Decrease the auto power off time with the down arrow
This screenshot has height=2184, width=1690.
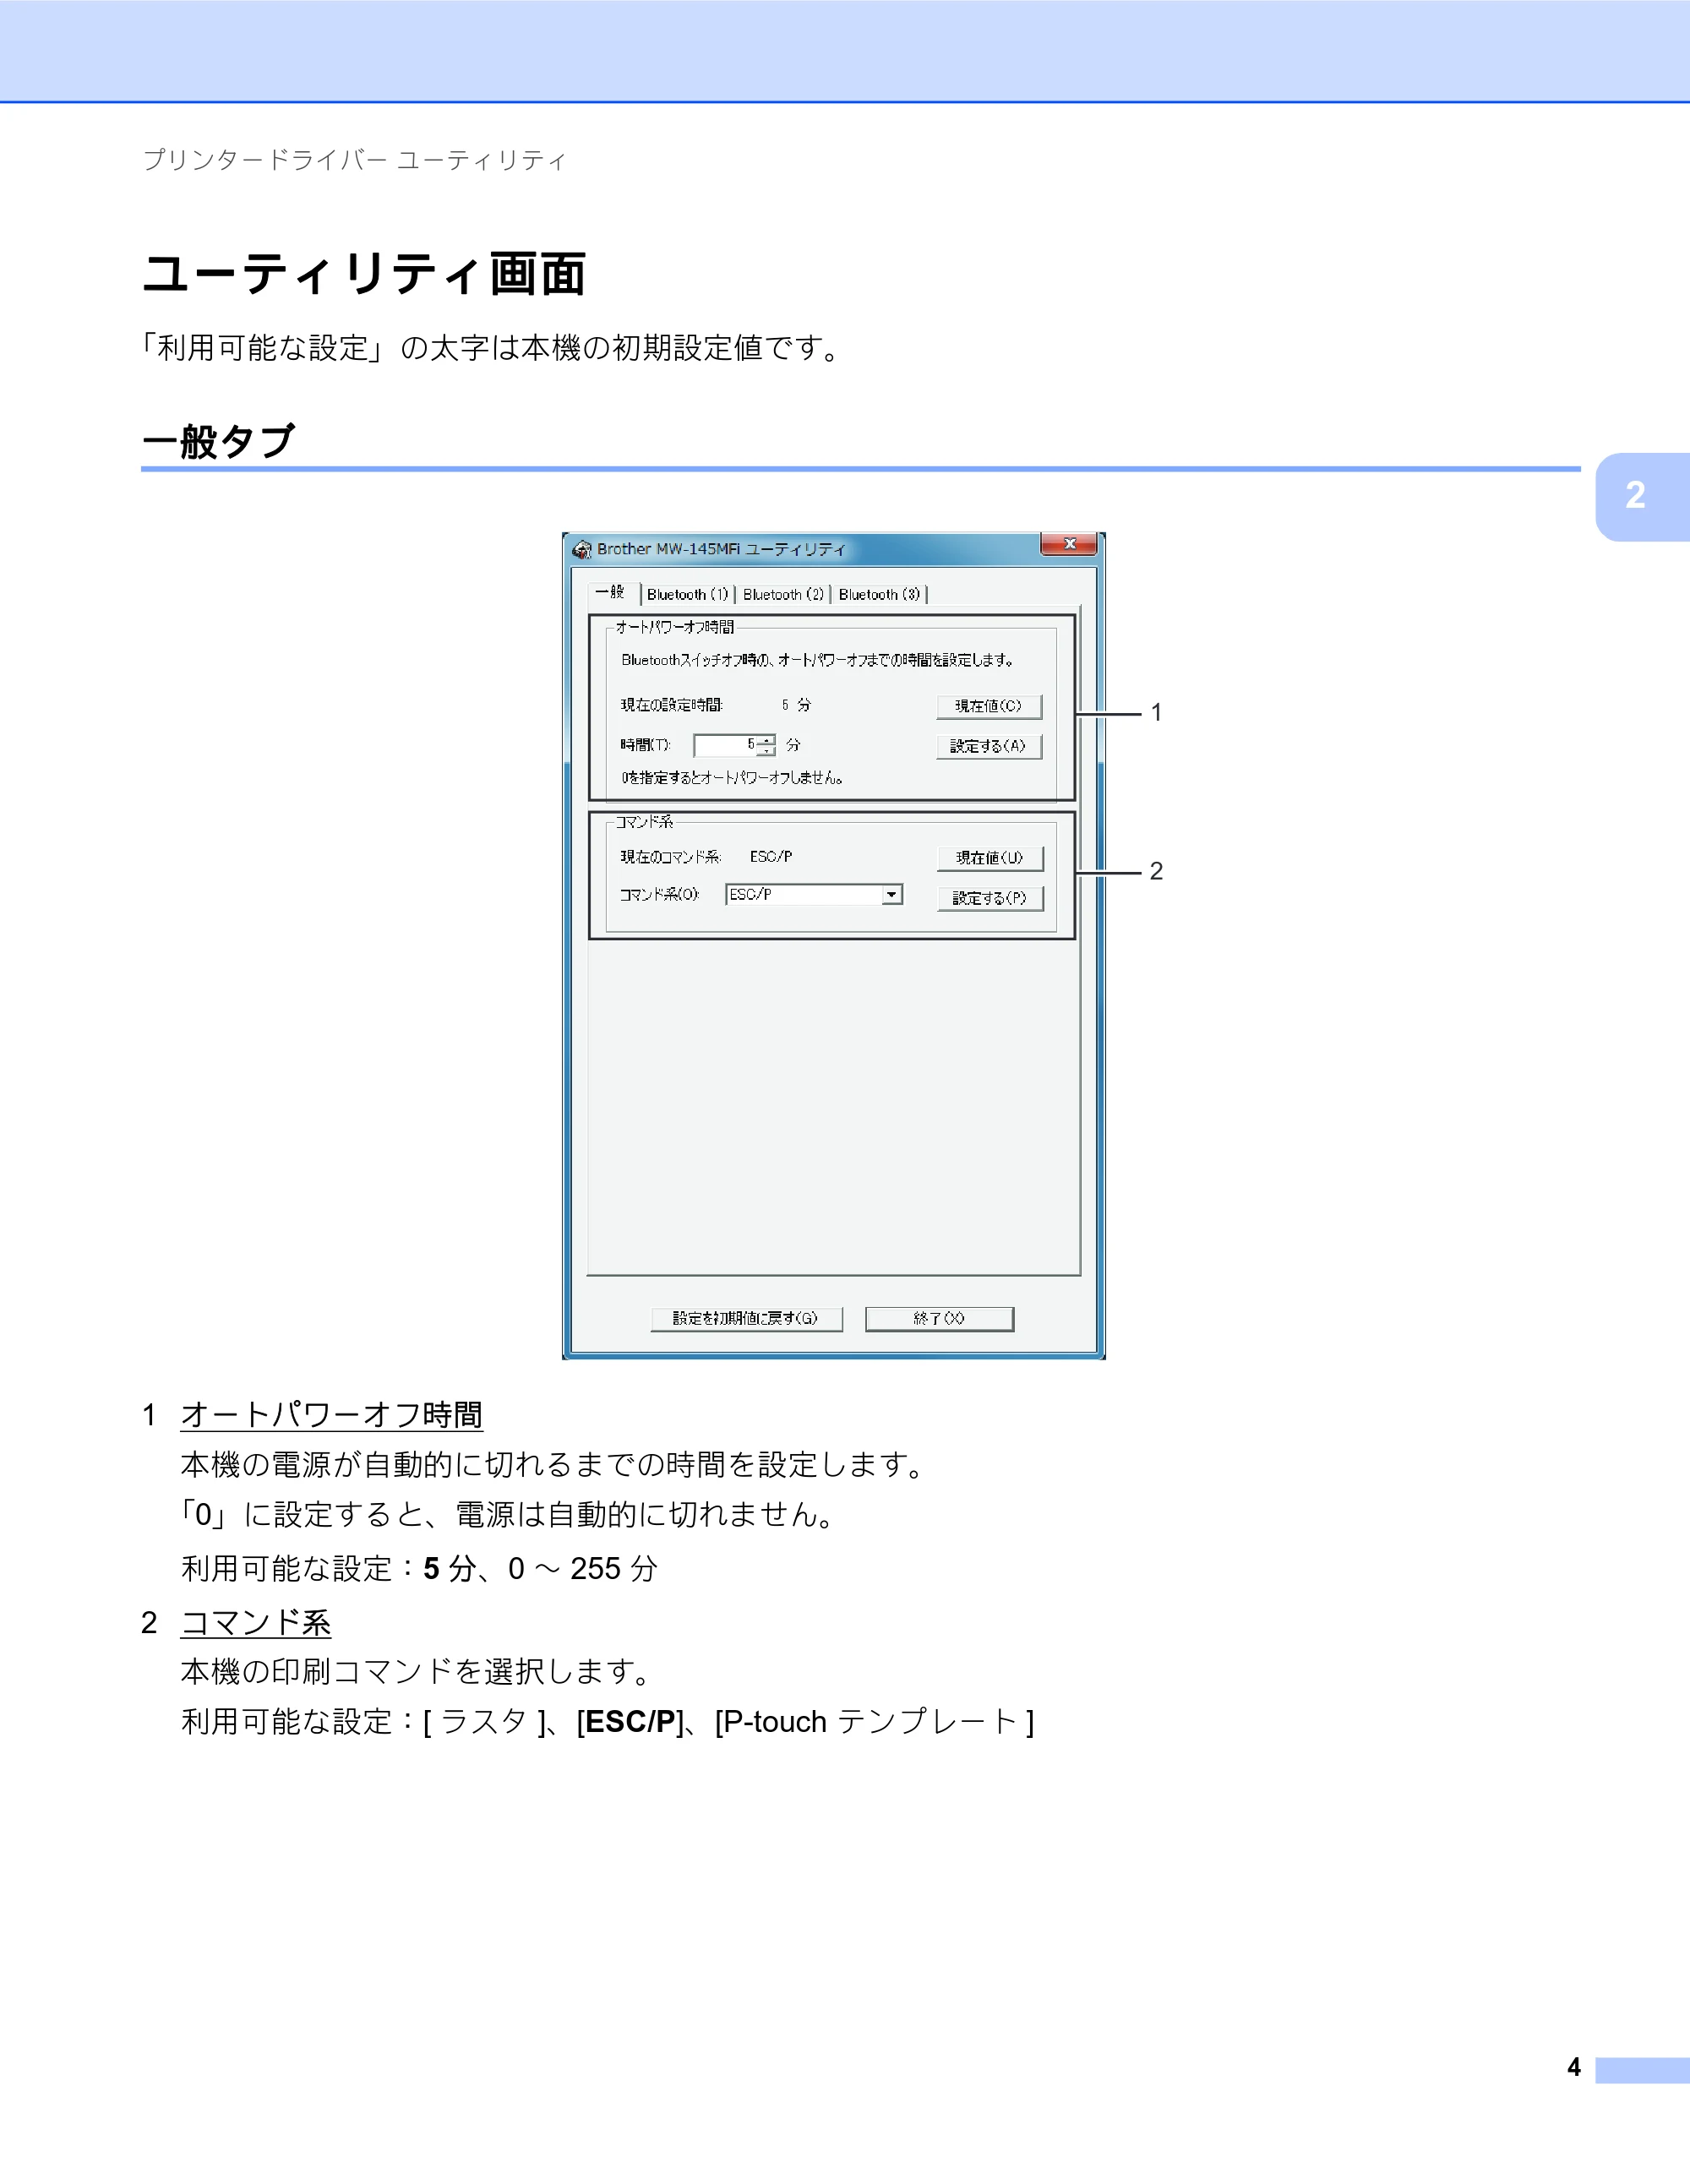767,751
